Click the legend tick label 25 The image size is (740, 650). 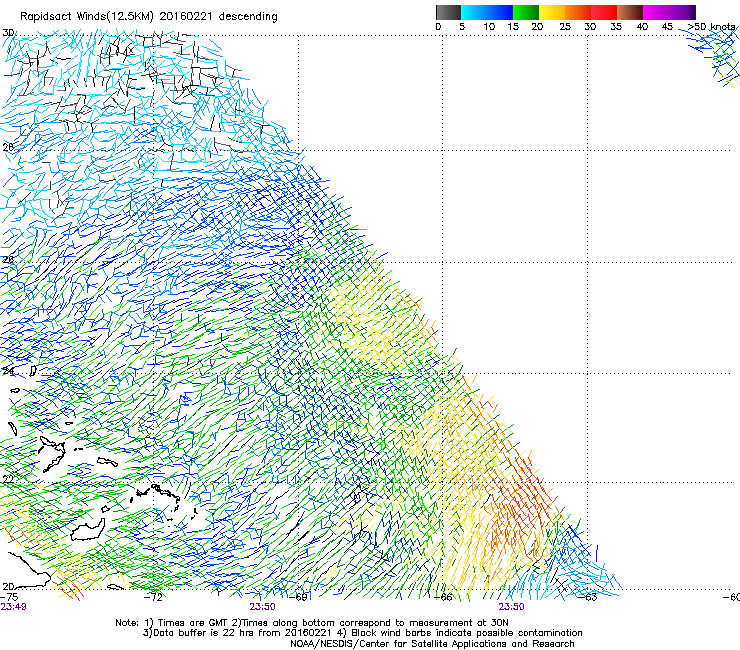pos(565,27)
